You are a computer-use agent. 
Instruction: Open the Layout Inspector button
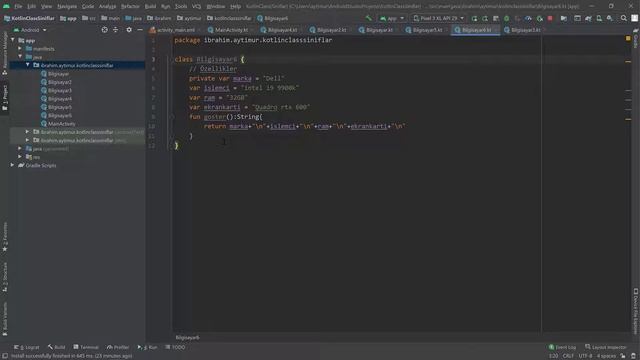point(606,347)
